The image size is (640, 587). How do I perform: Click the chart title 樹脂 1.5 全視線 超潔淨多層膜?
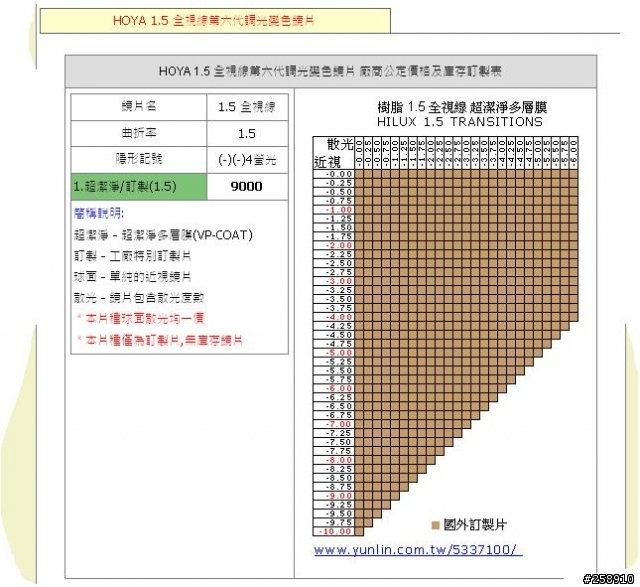(x=462, y=107)
